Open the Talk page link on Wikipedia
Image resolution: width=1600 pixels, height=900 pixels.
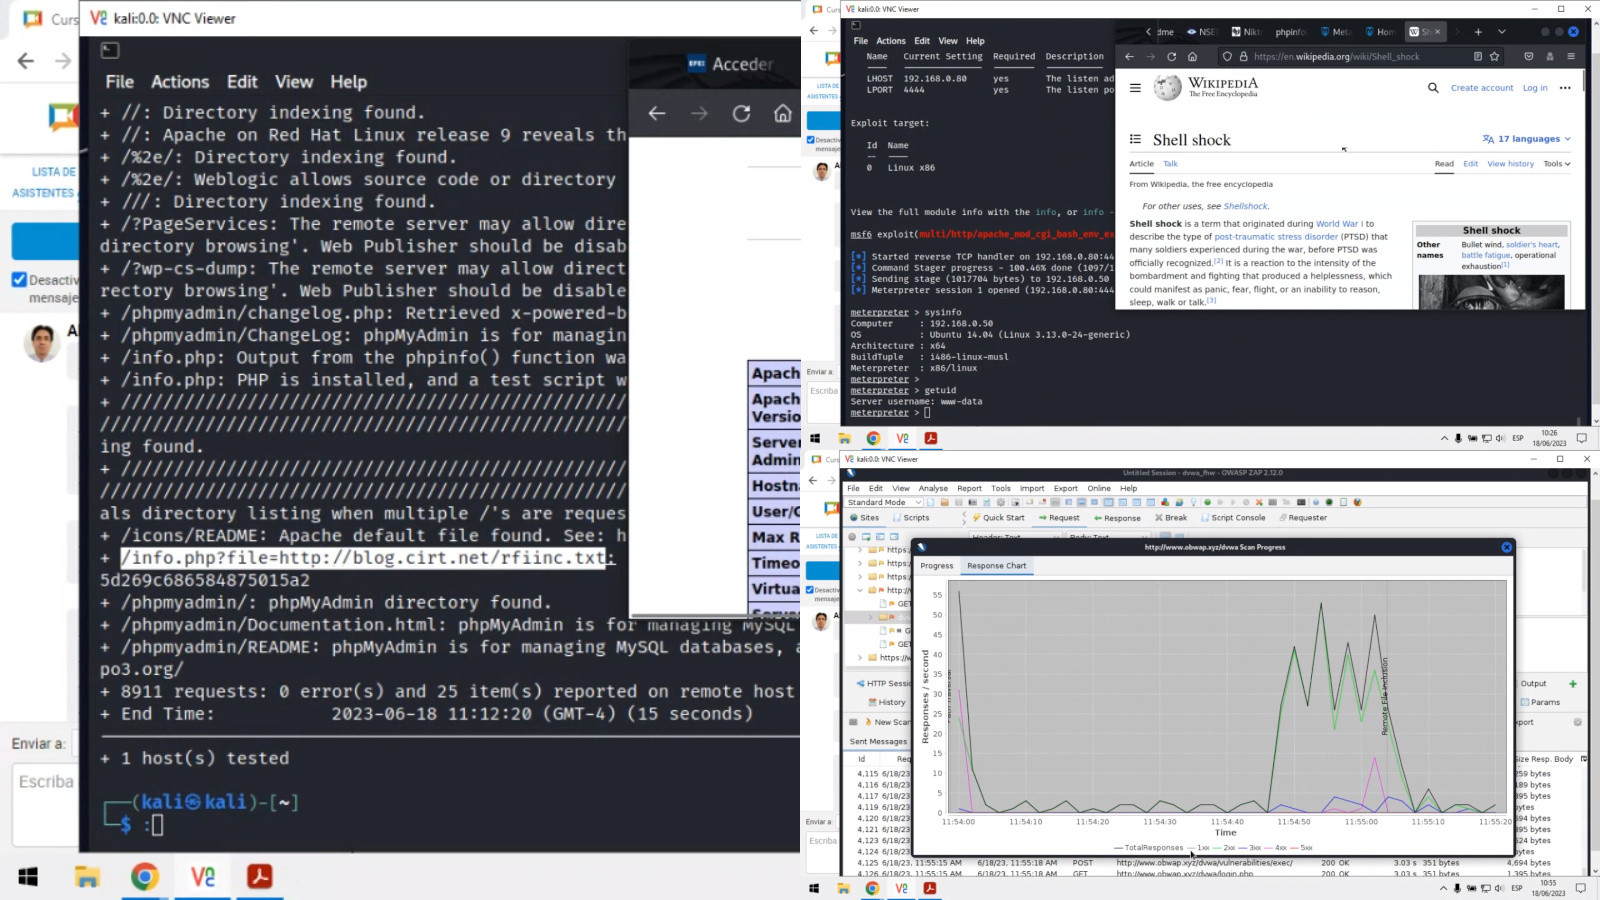click(1170, 164)
